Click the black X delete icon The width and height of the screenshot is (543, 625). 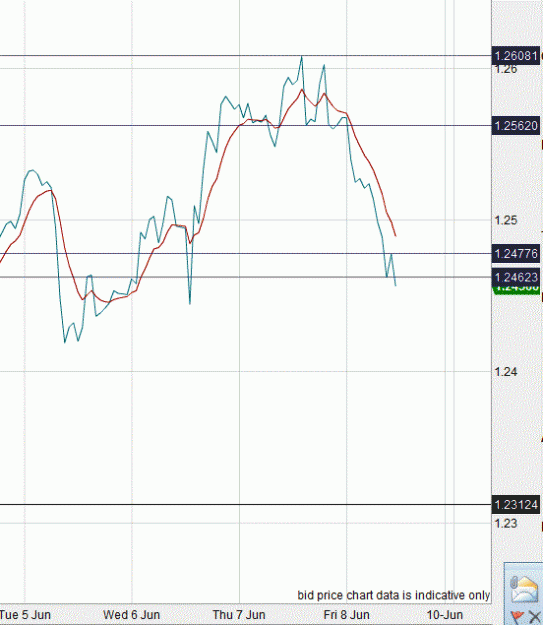(535, 617)
